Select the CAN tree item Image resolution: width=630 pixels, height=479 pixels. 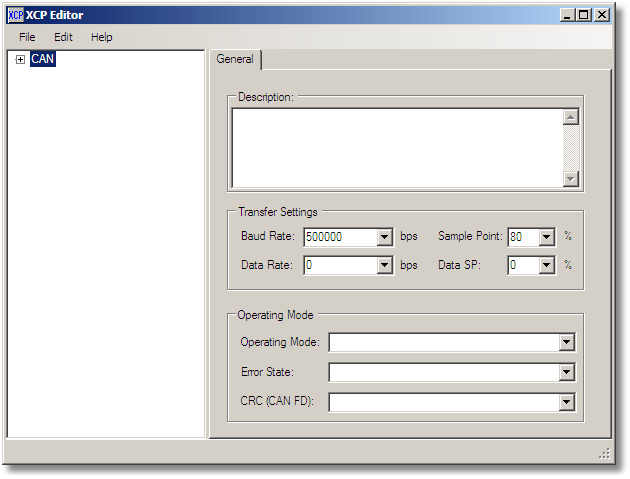(x=43, y=60)
